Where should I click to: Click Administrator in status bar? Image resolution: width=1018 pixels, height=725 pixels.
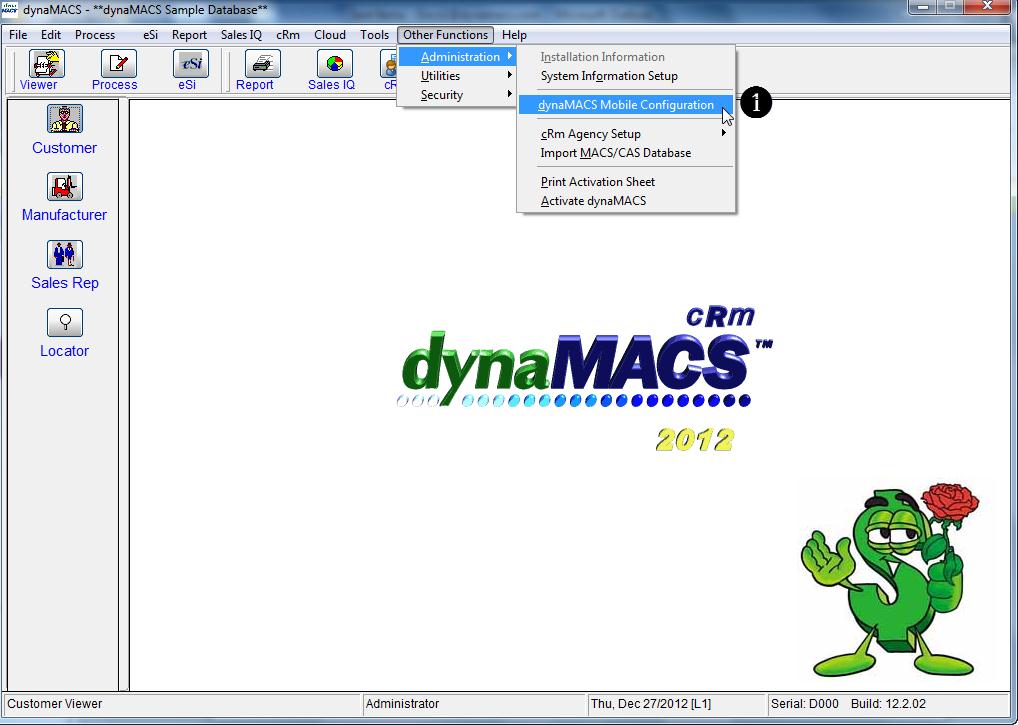click(403, 704)
